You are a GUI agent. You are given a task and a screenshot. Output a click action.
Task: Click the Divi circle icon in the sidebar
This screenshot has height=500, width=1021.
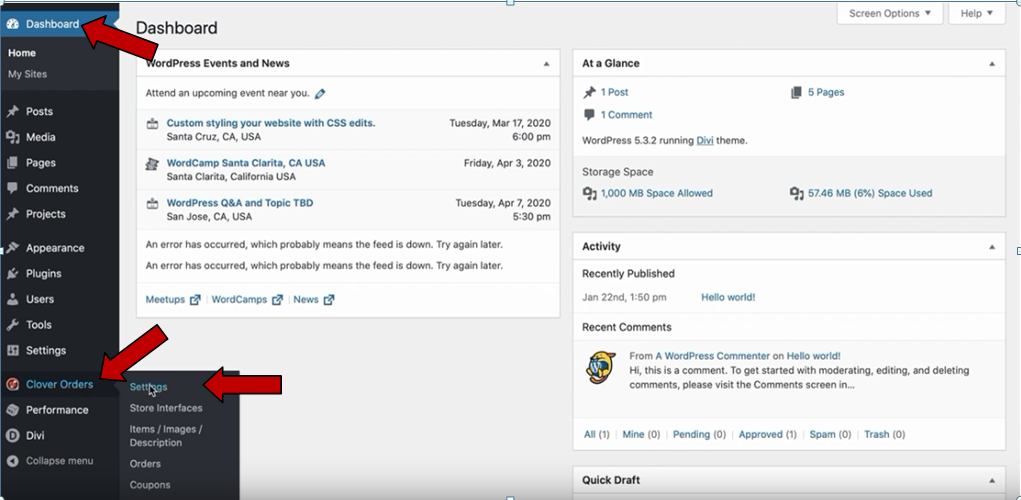point(12,436)
